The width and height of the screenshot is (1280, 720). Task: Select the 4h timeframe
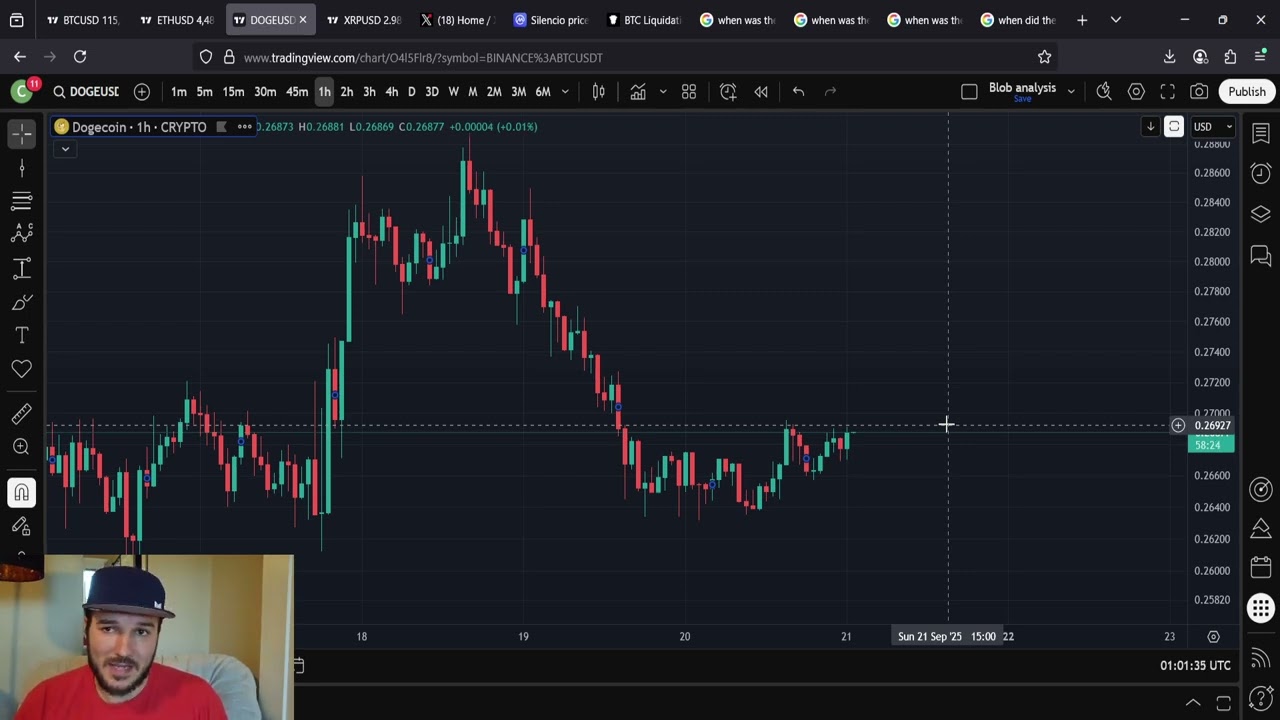[391, 92]
